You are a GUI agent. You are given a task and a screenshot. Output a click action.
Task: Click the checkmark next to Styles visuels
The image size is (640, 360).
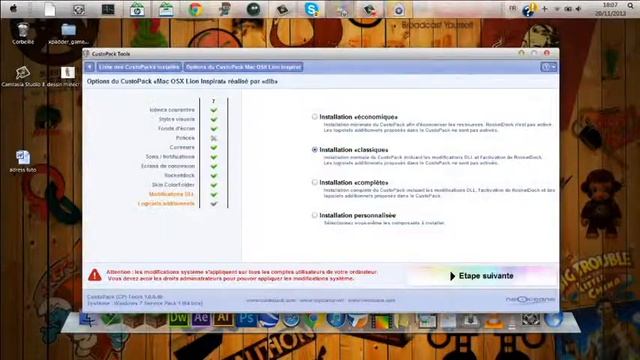click(x=213, y=119)
